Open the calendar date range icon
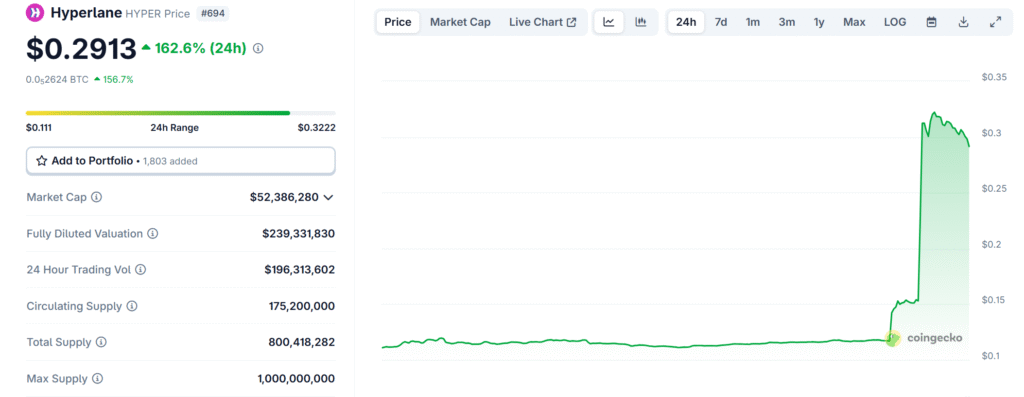The height and width of the screenshot is (397, 1024). click(932, 22)
